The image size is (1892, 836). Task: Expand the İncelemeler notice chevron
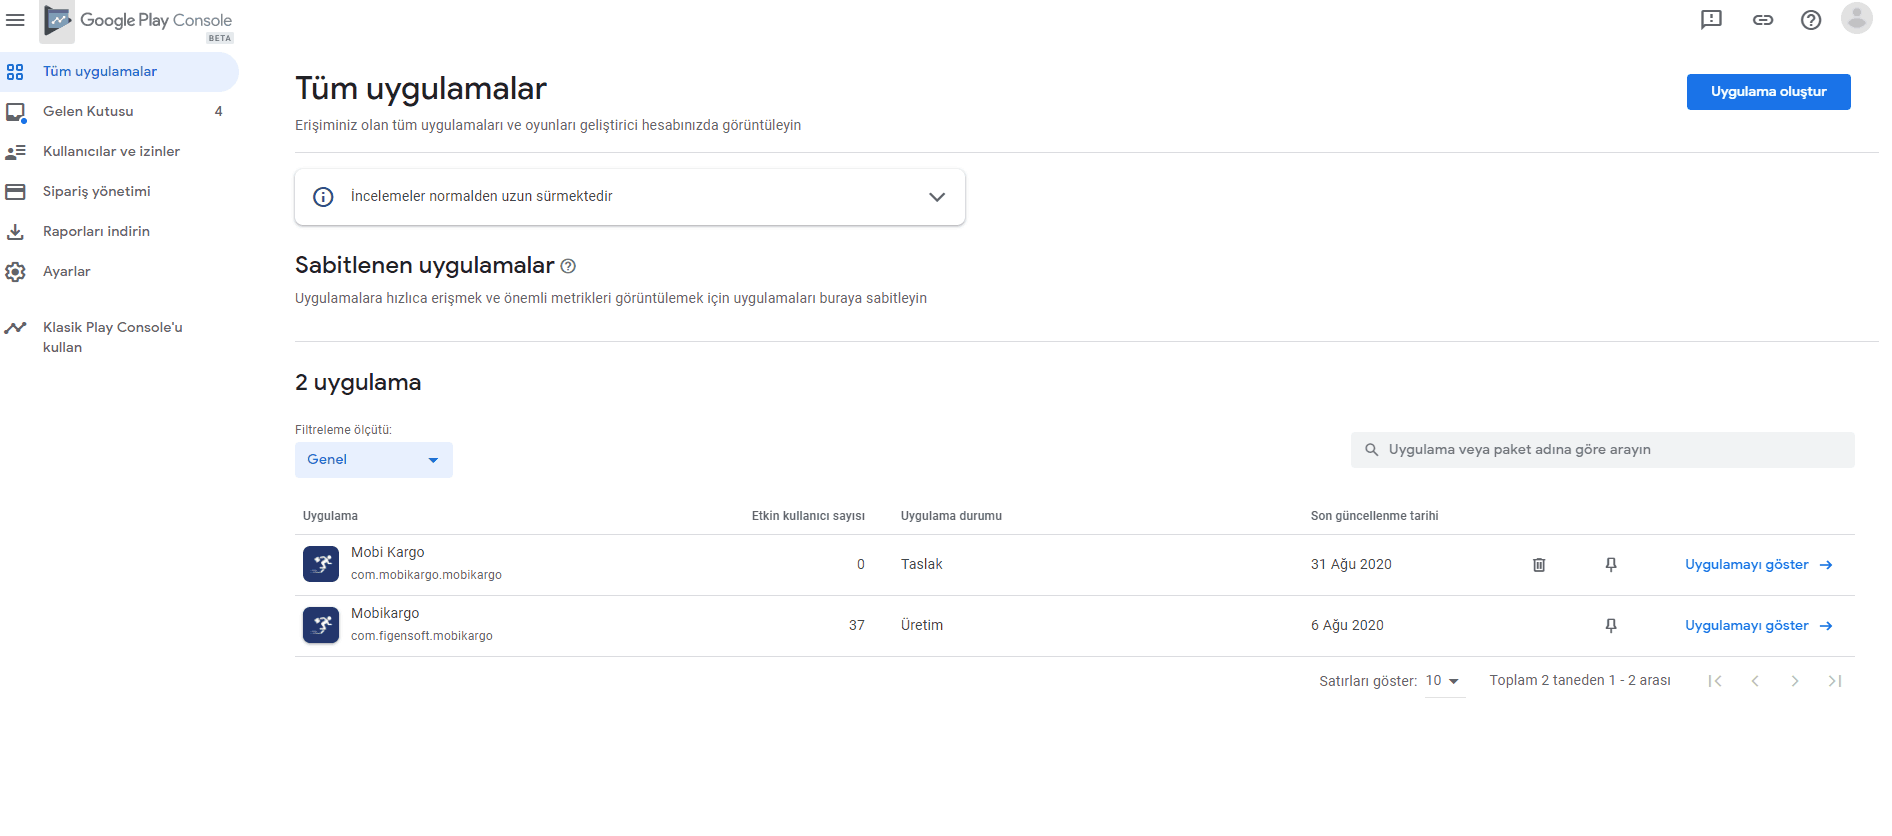[937, 197]
